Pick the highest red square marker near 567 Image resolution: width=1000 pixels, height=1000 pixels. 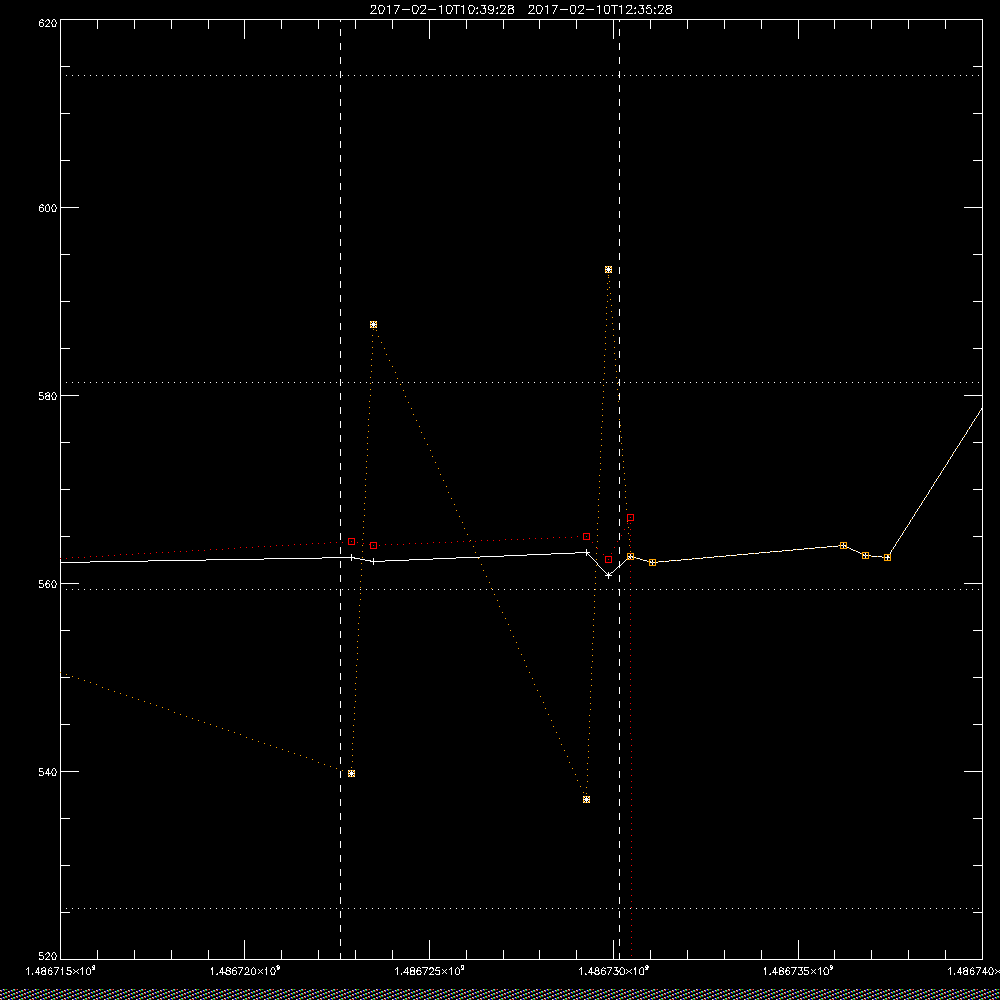(x=631, y=518)
